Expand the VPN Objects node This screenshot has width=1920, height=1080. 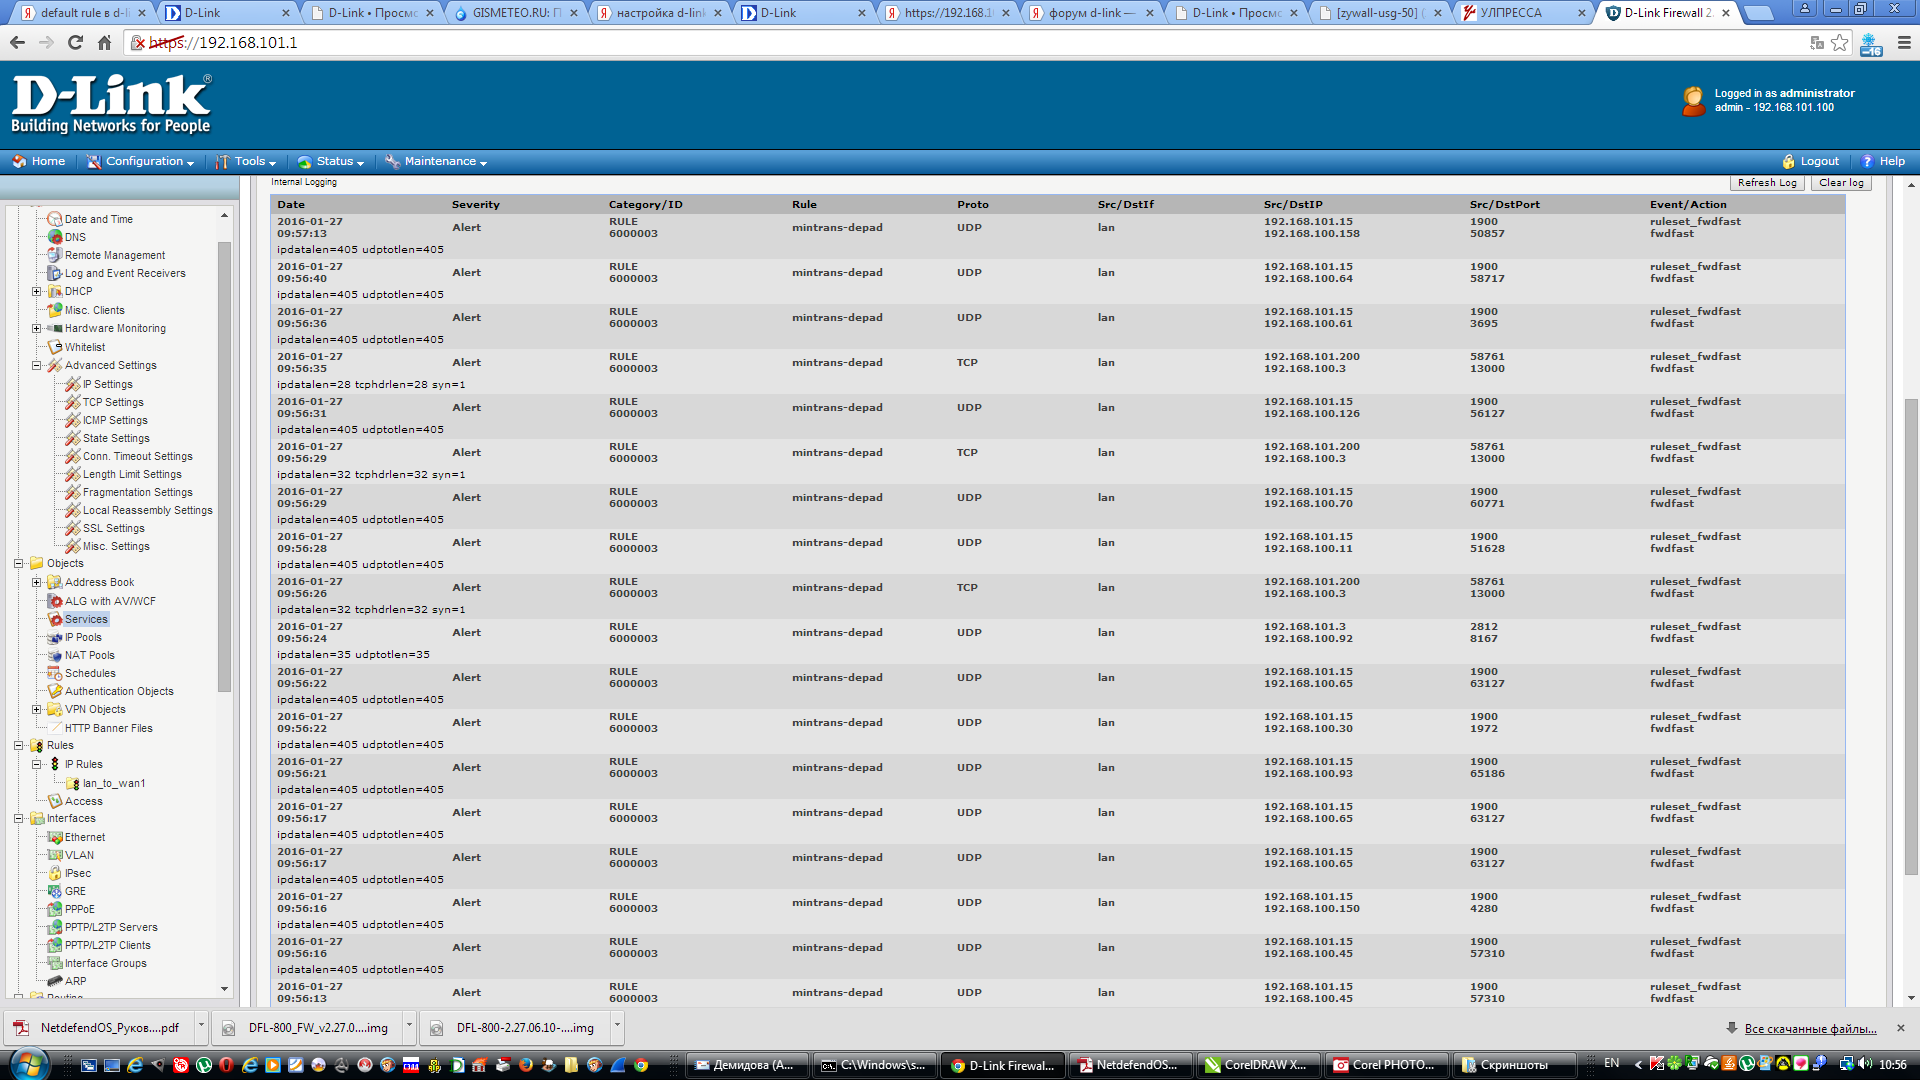pyautogui.click(x=37, y=709)
